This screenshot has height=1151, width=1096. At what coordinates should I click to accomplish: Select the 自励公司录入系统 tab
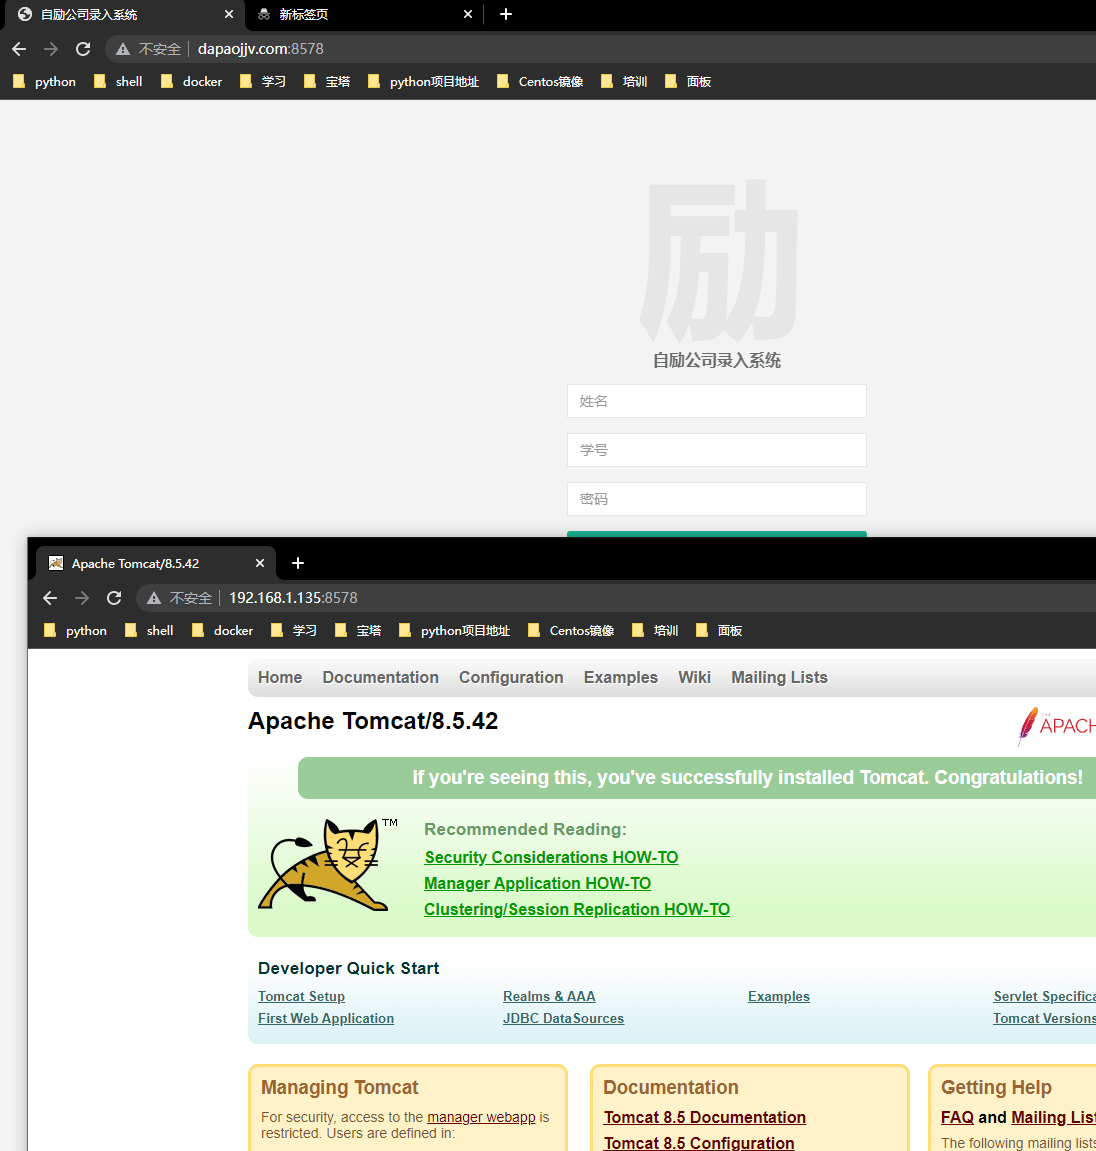(123, 15)
